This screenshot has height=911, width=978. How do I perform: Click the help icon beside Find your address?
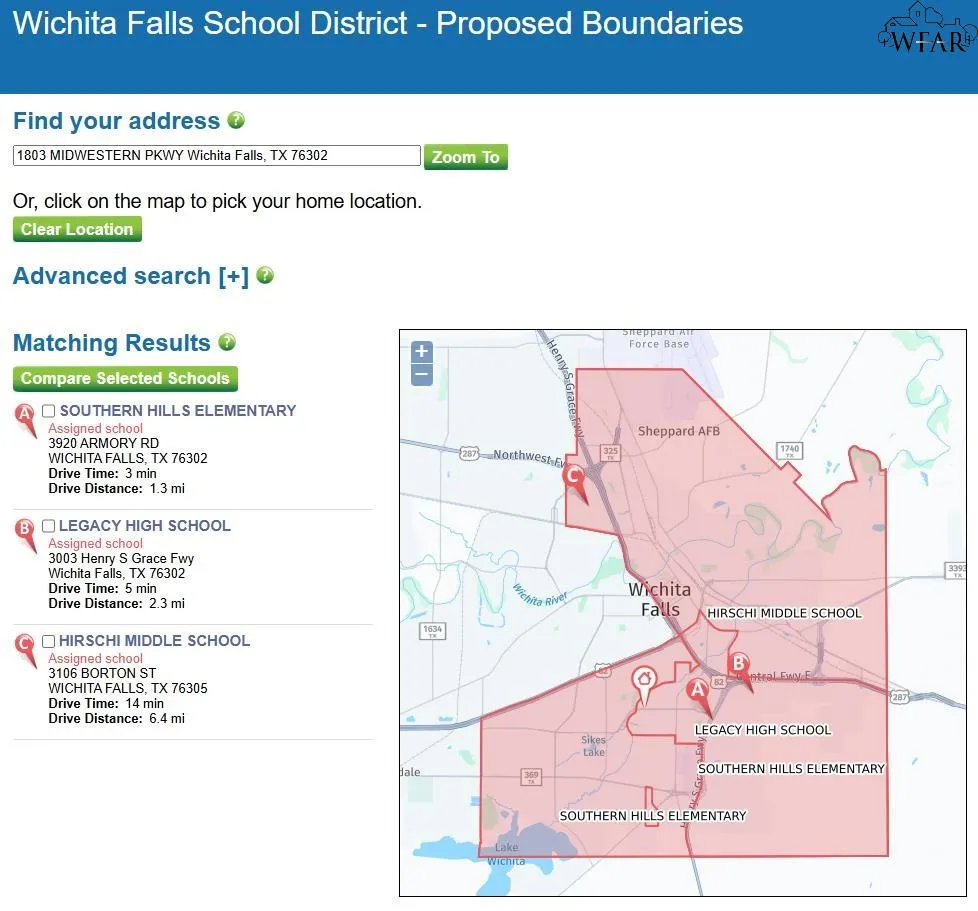click(x=236, y=120)
